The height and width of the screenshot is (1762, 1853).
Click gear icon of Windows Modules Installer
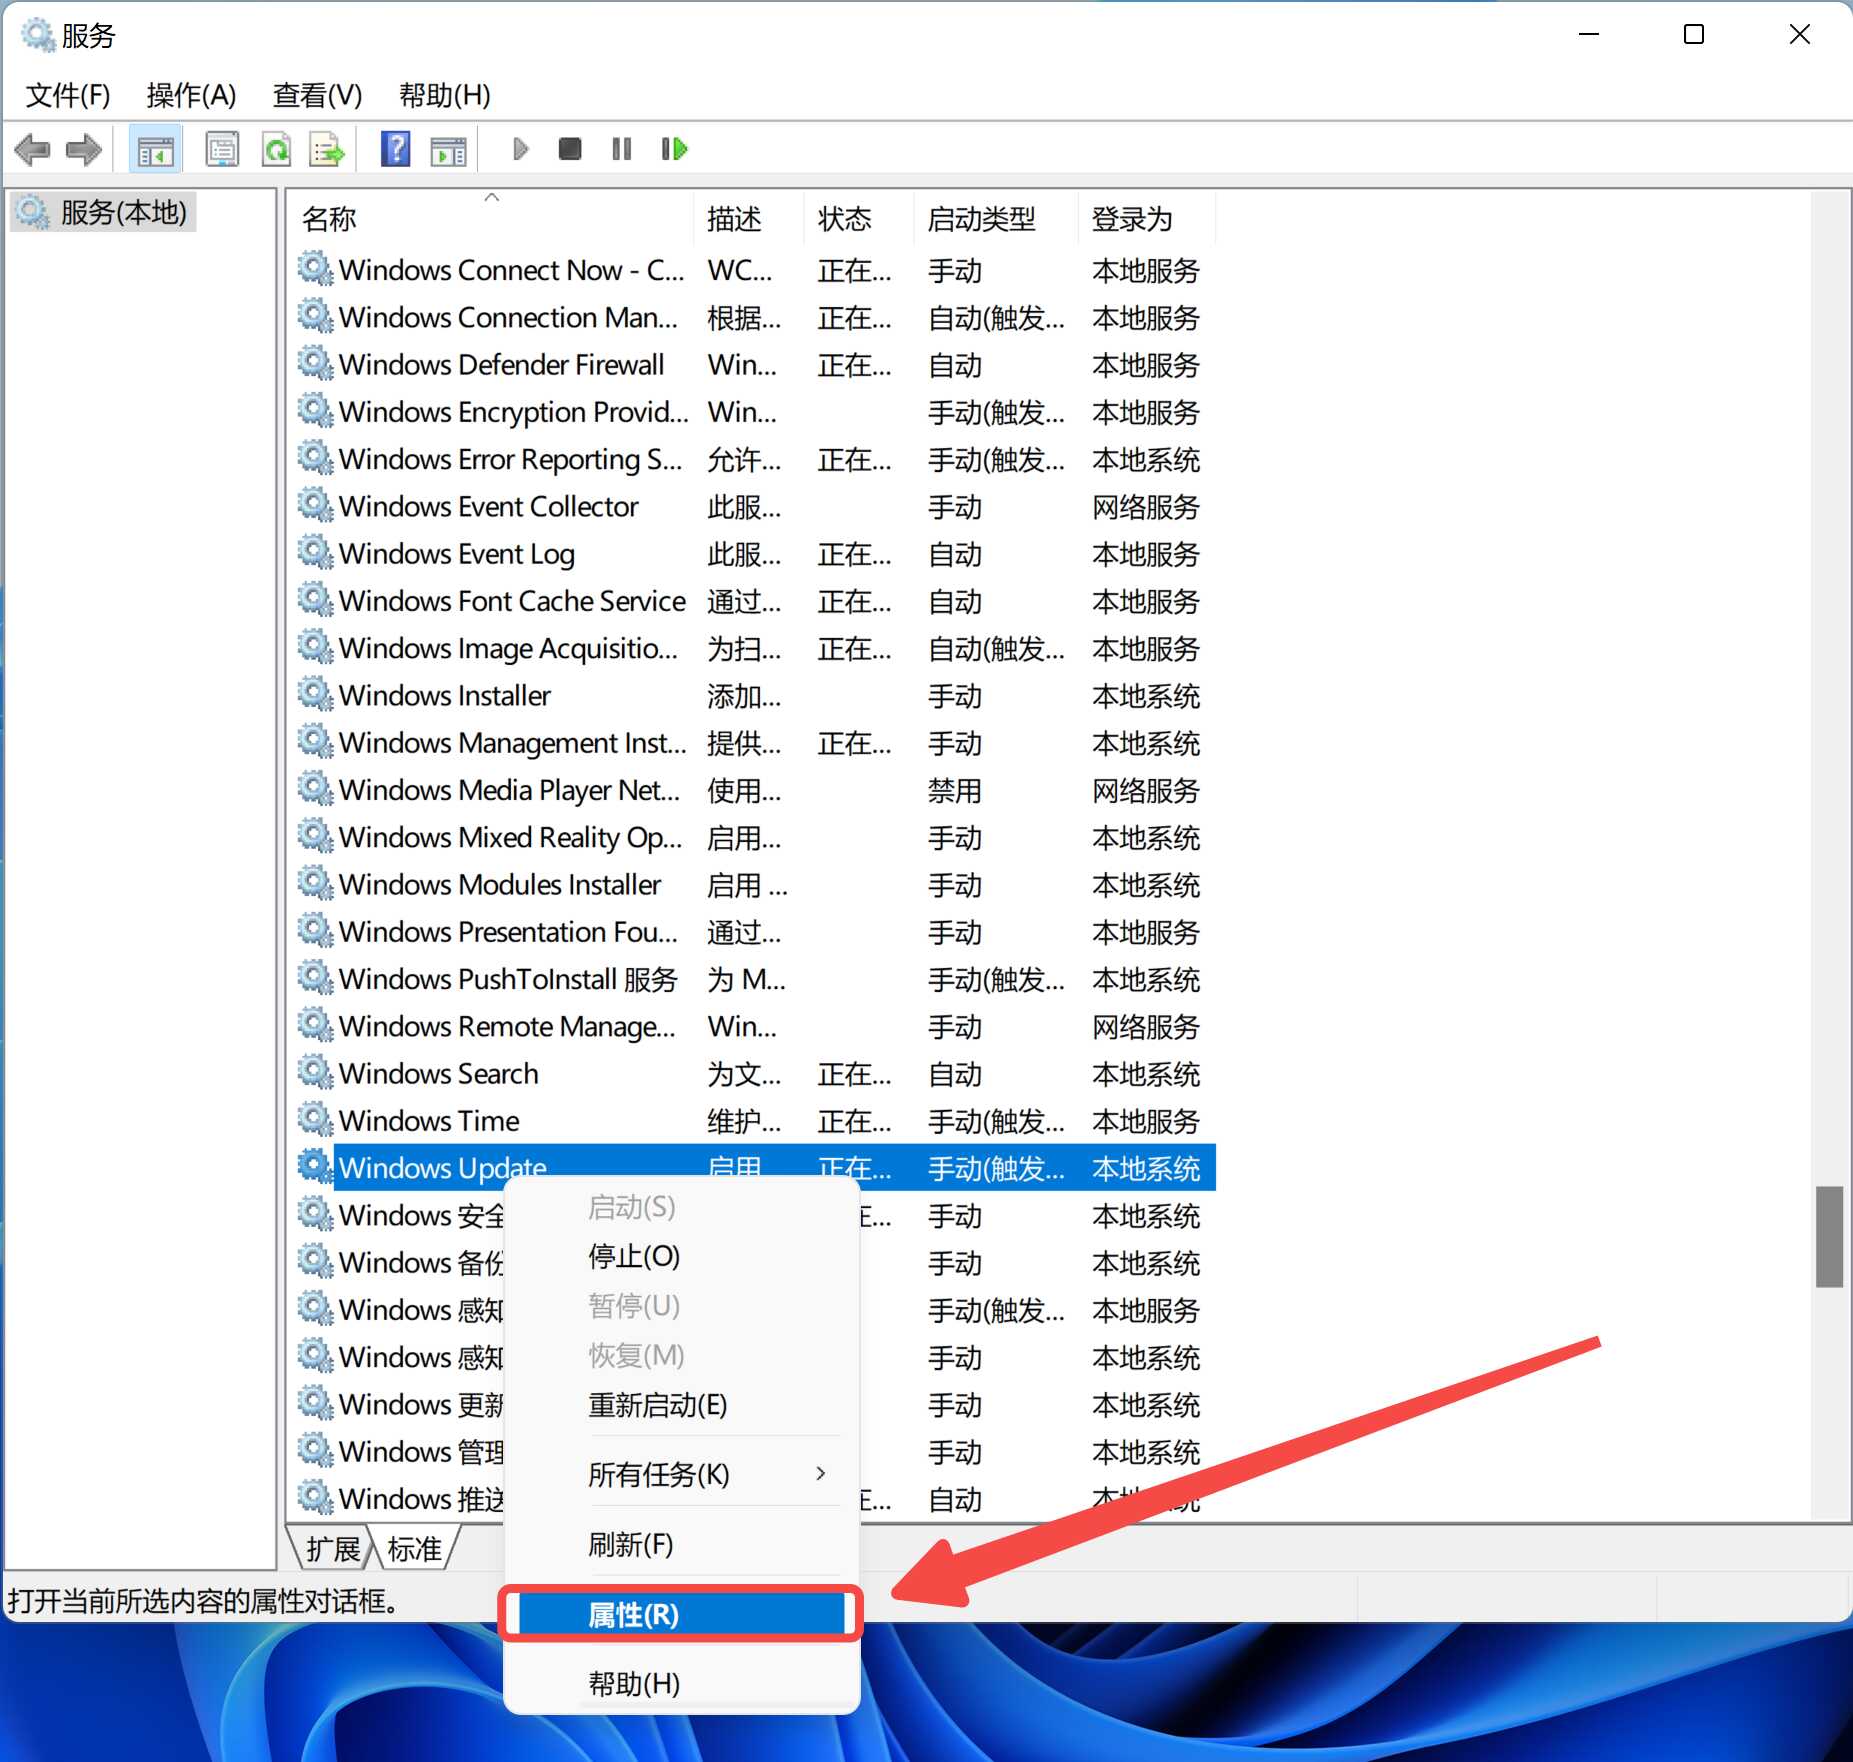[315, 884]
